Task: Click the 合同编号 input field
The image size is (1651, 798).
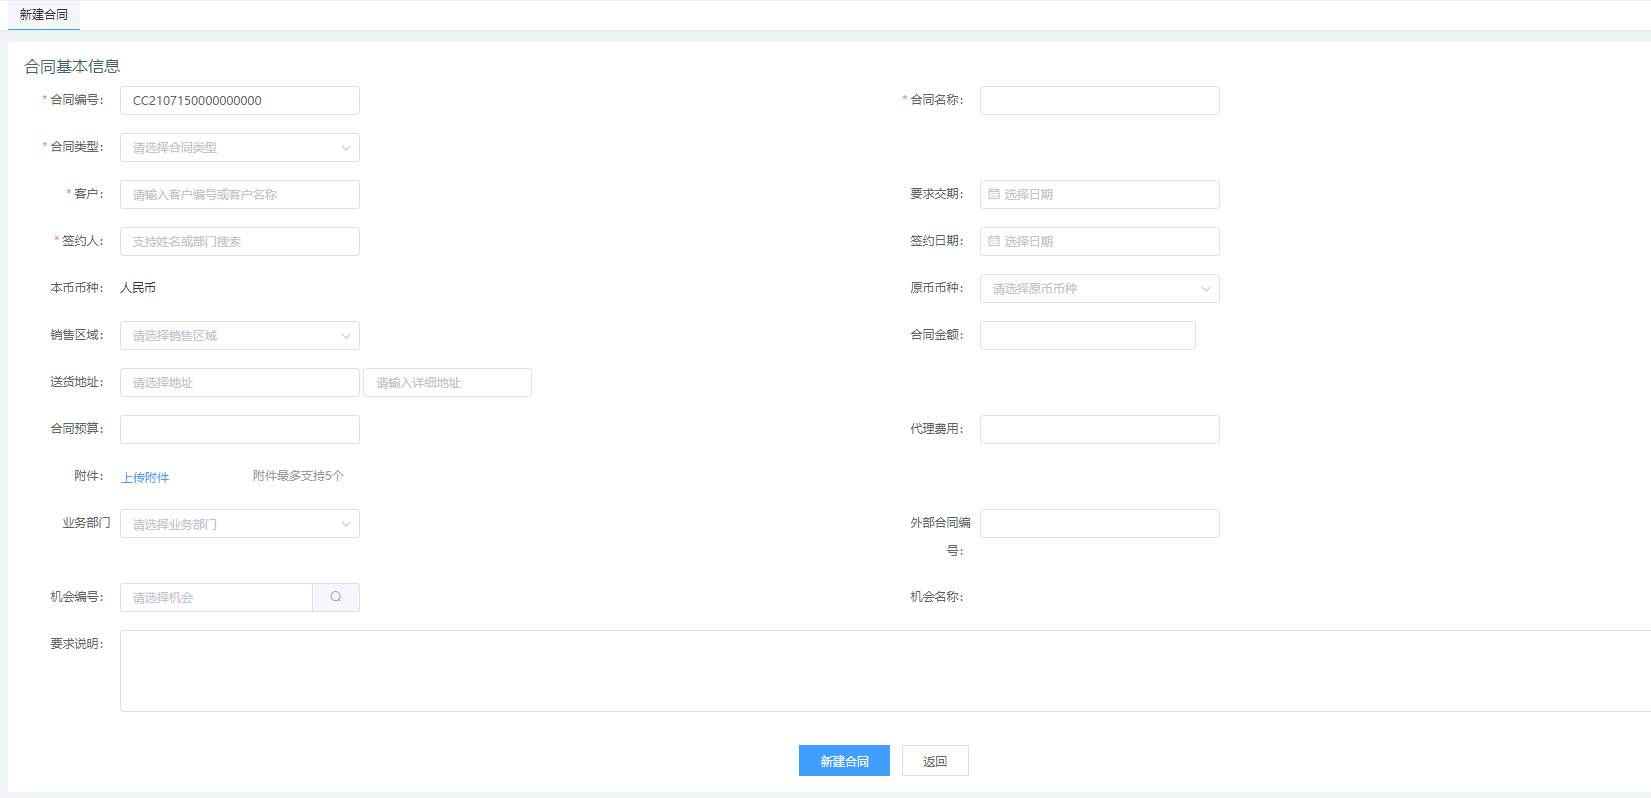Action: [x=239, y=101]
